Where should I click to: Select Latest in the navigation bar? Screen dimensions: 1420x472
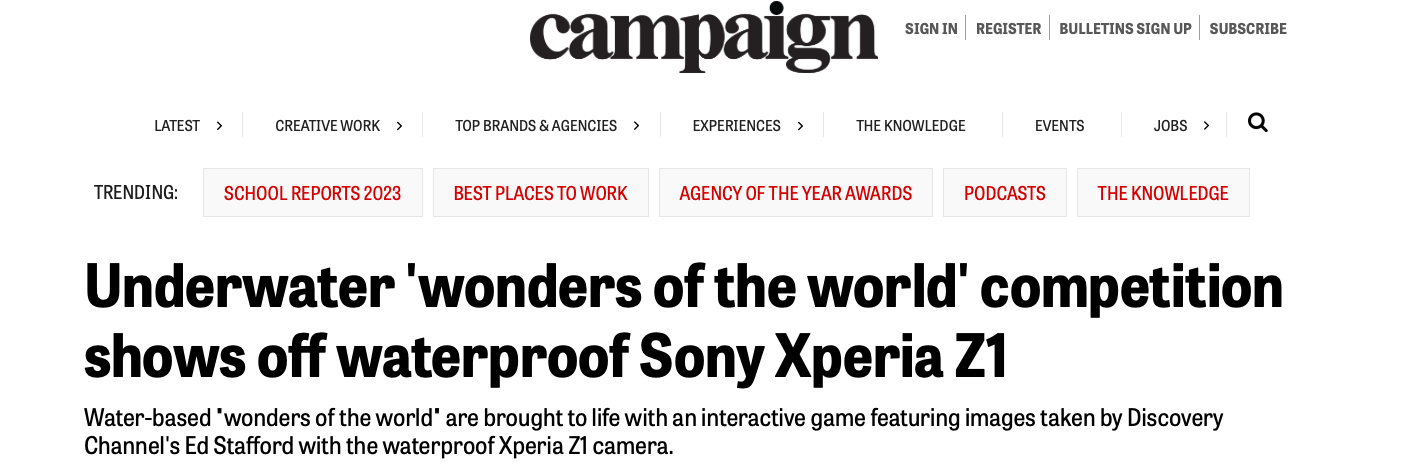[177, 126]
